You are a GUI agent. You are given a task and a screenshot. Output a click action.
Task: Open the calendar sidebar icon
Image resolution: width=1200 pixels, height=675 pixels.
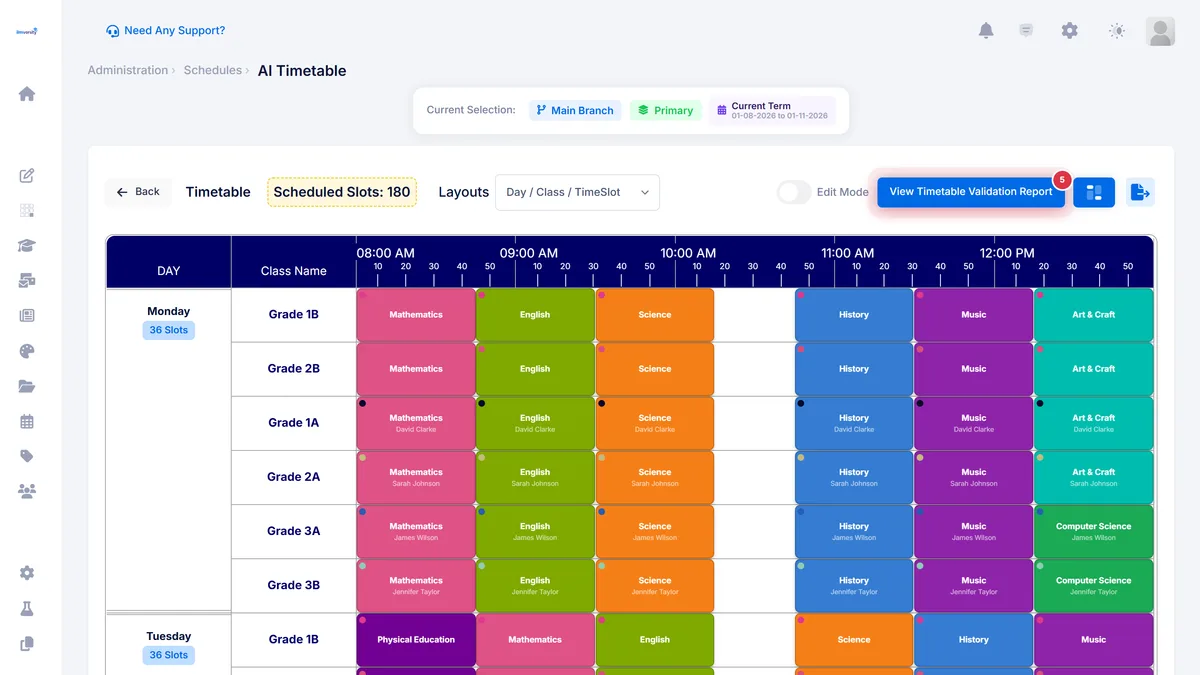point(27,421)
